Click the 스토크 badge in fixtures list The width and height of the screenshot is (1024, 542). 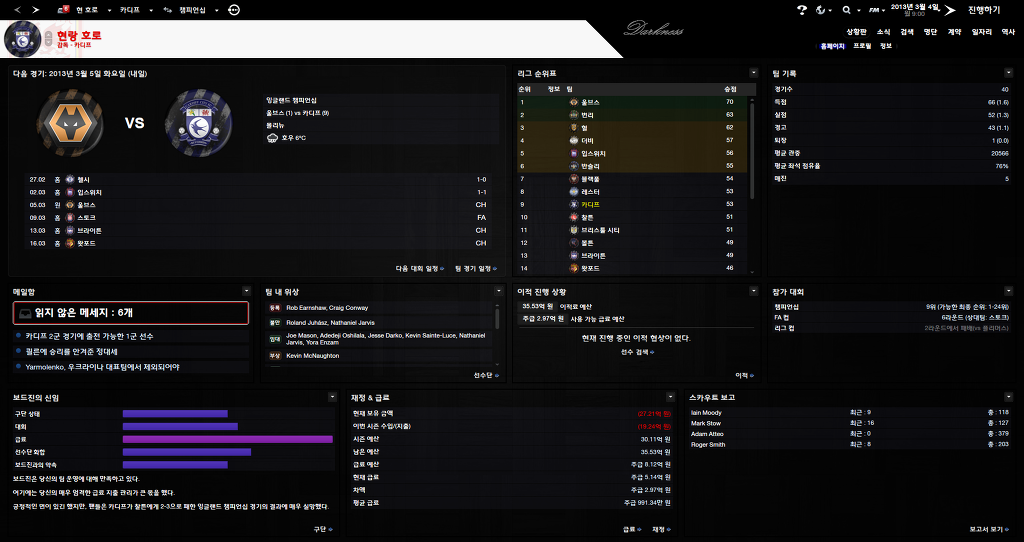pyautogui.click(x=71, y=217)
